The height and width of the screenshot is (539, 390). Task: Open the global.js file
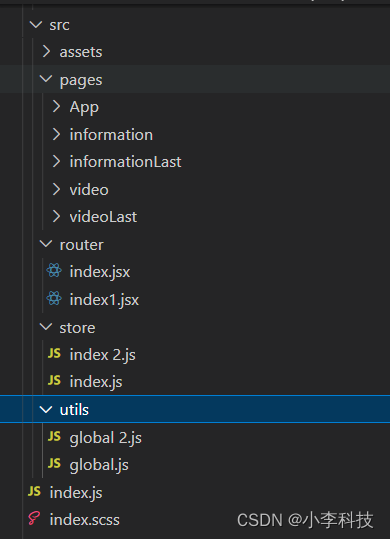click(99, 465)
